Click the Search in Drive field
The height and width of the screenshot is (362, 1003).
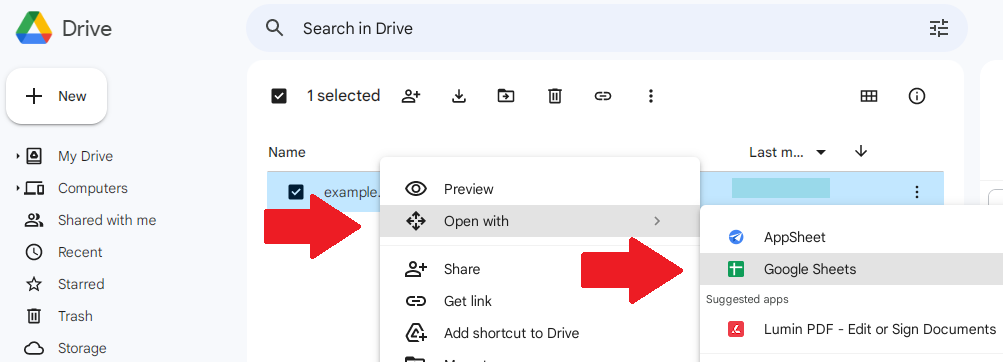point(606,28)
